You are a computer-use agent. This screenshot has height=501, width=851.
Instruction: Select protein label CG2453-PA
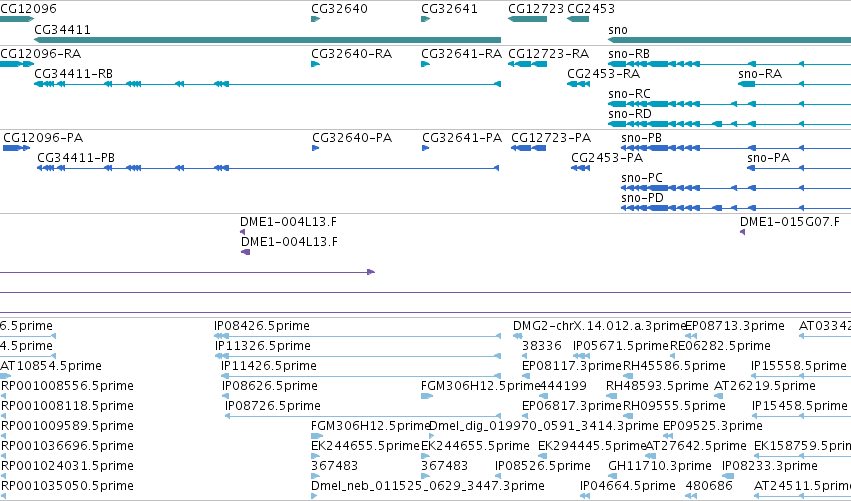click(x=607, y=158)
